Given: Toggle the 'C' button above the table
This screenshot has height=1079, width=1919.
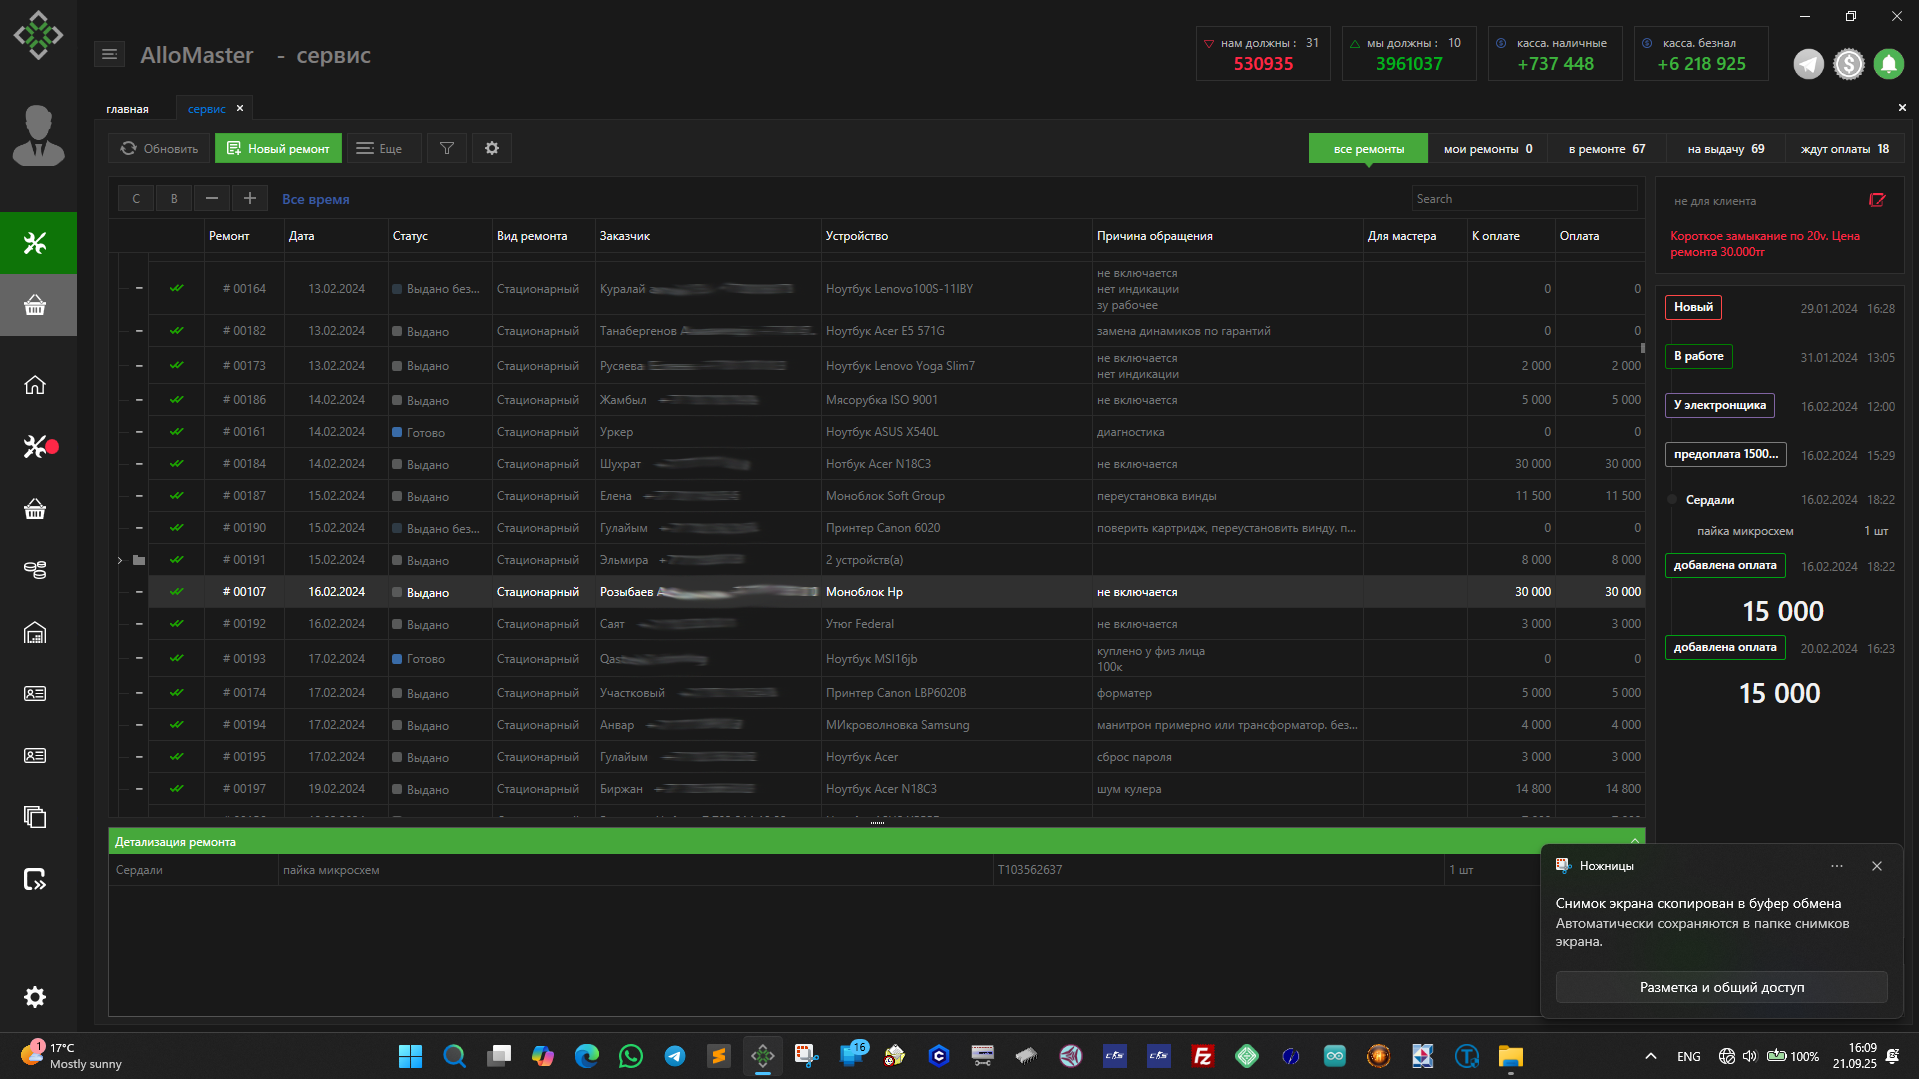Looking at the screenshot, I should tap(136, 199).
